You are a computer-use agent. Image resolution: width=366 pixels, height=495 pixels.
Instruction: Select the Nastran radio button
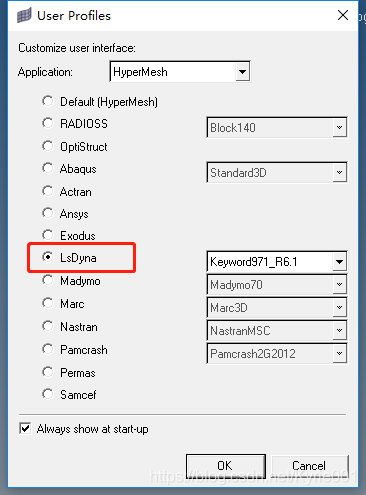(48, 326)
